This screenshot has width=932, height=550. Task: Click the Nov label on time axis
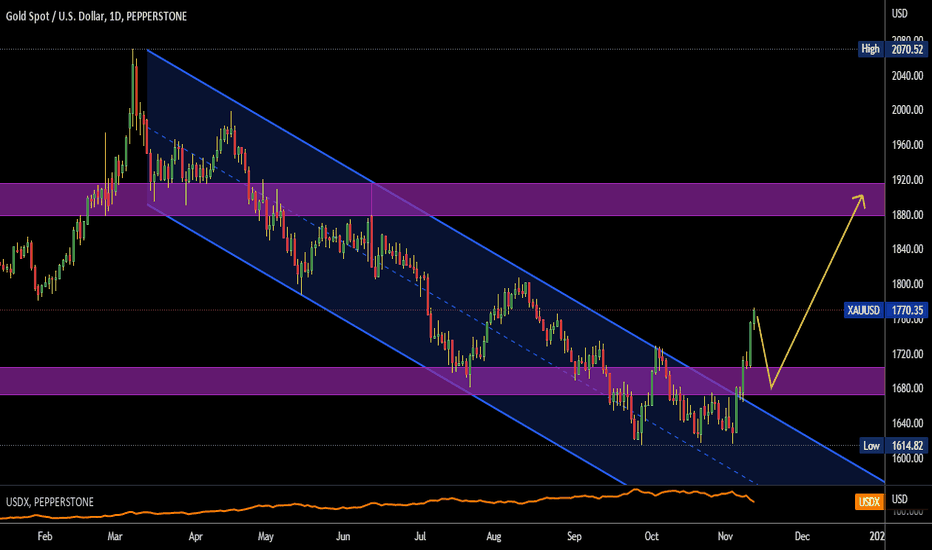[x=725, y=536]
